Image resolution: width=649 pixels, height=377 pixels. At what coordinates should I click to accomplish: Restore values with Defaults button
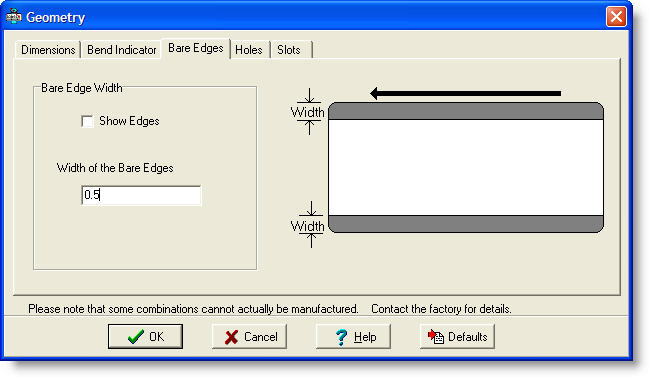[457, 336]
